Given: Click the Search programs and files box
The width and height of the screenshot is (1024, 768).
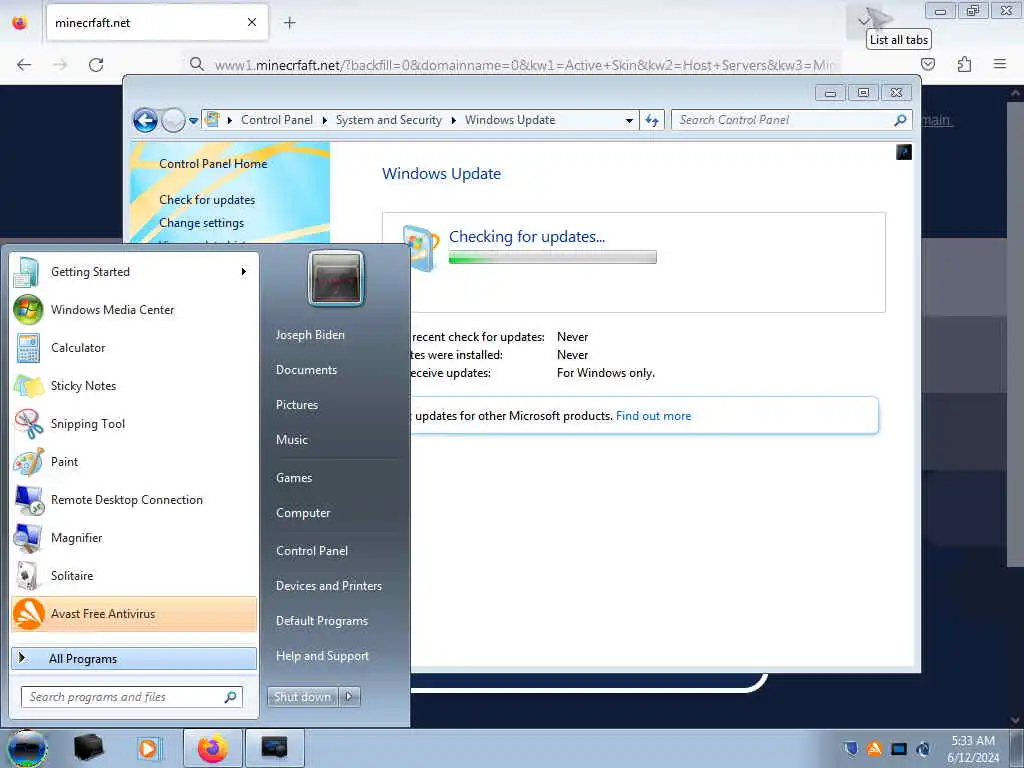Looking at the screenshot, I should [x=132, y=697].
